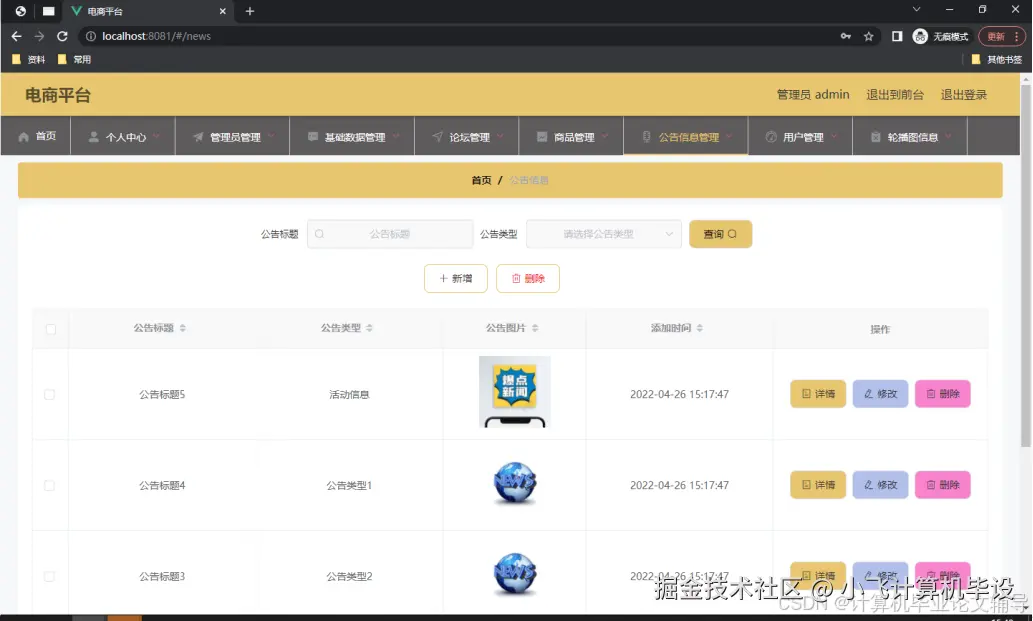Select the 个人中心 person icon in navbar
Screen dimensions: 1033x621
click(x=92, y=135)
